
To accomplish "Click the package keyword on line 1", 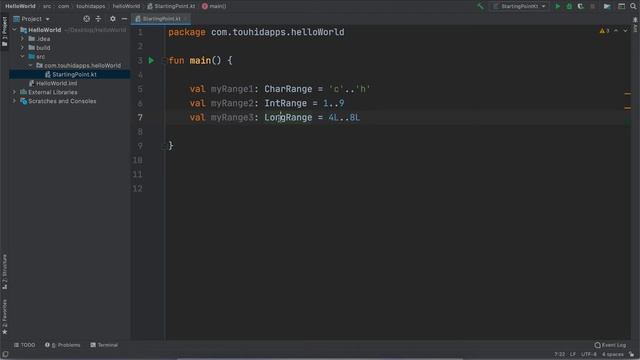I will [x=187, y=32].
